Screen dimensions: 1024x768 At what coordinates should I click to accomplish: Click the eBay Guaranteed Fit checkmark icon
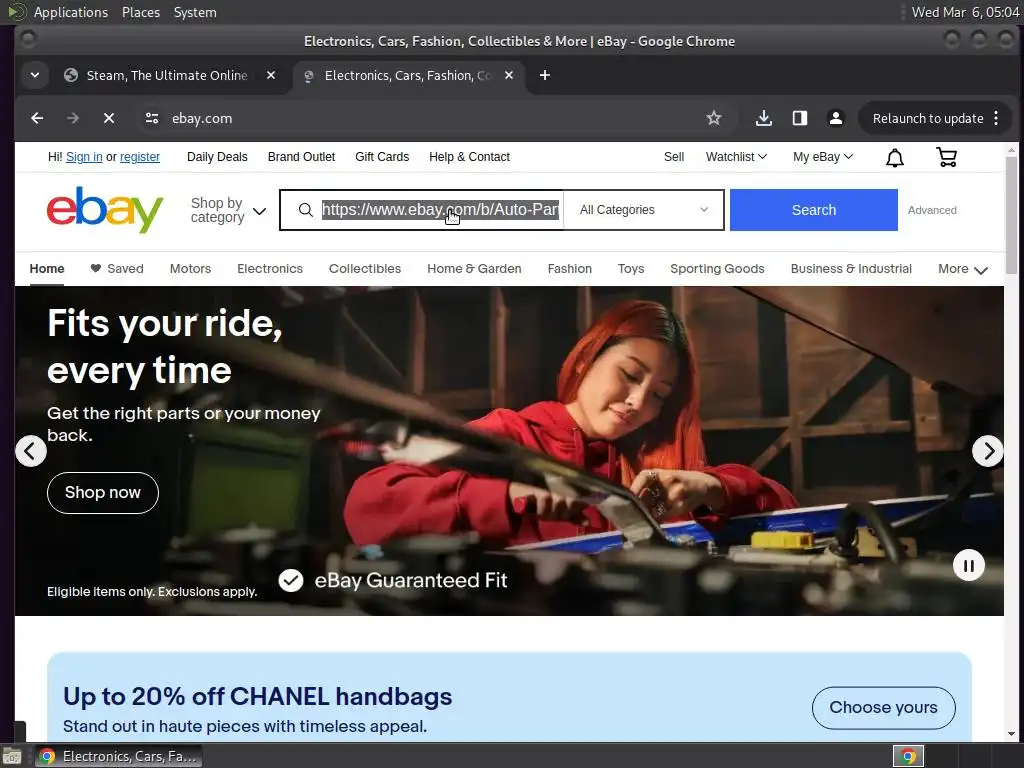[291, 580]
